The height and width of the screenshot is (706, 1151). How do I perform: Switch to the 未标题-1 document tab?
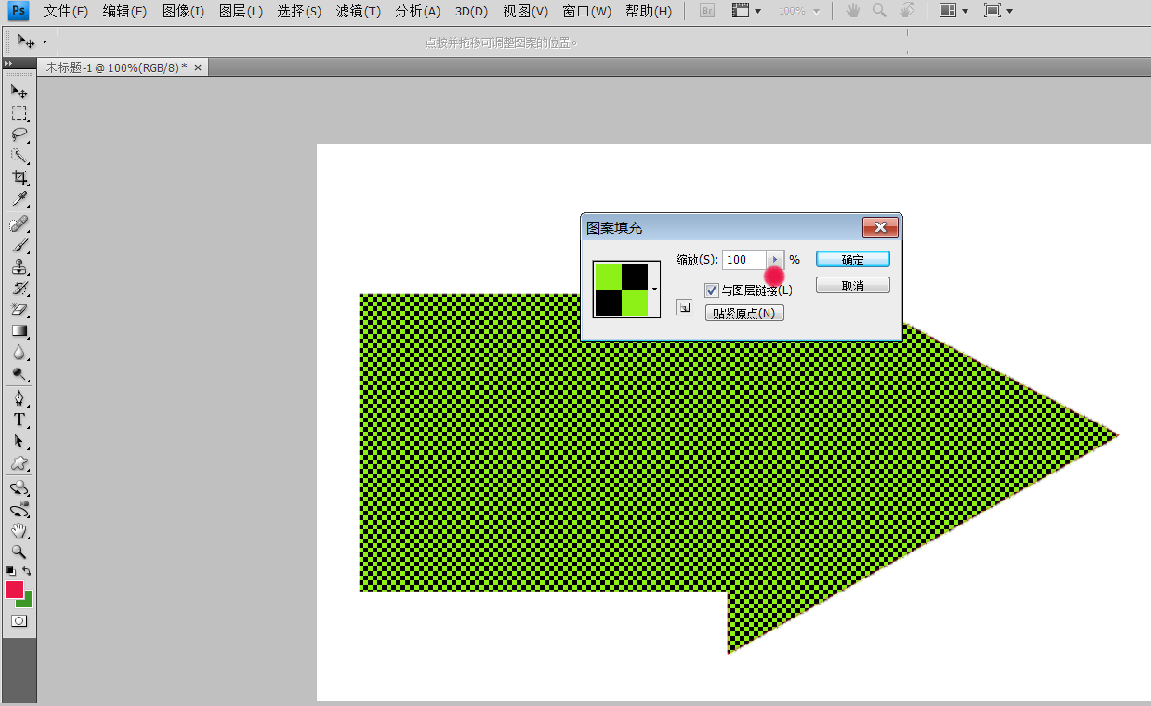click(116, 68)
